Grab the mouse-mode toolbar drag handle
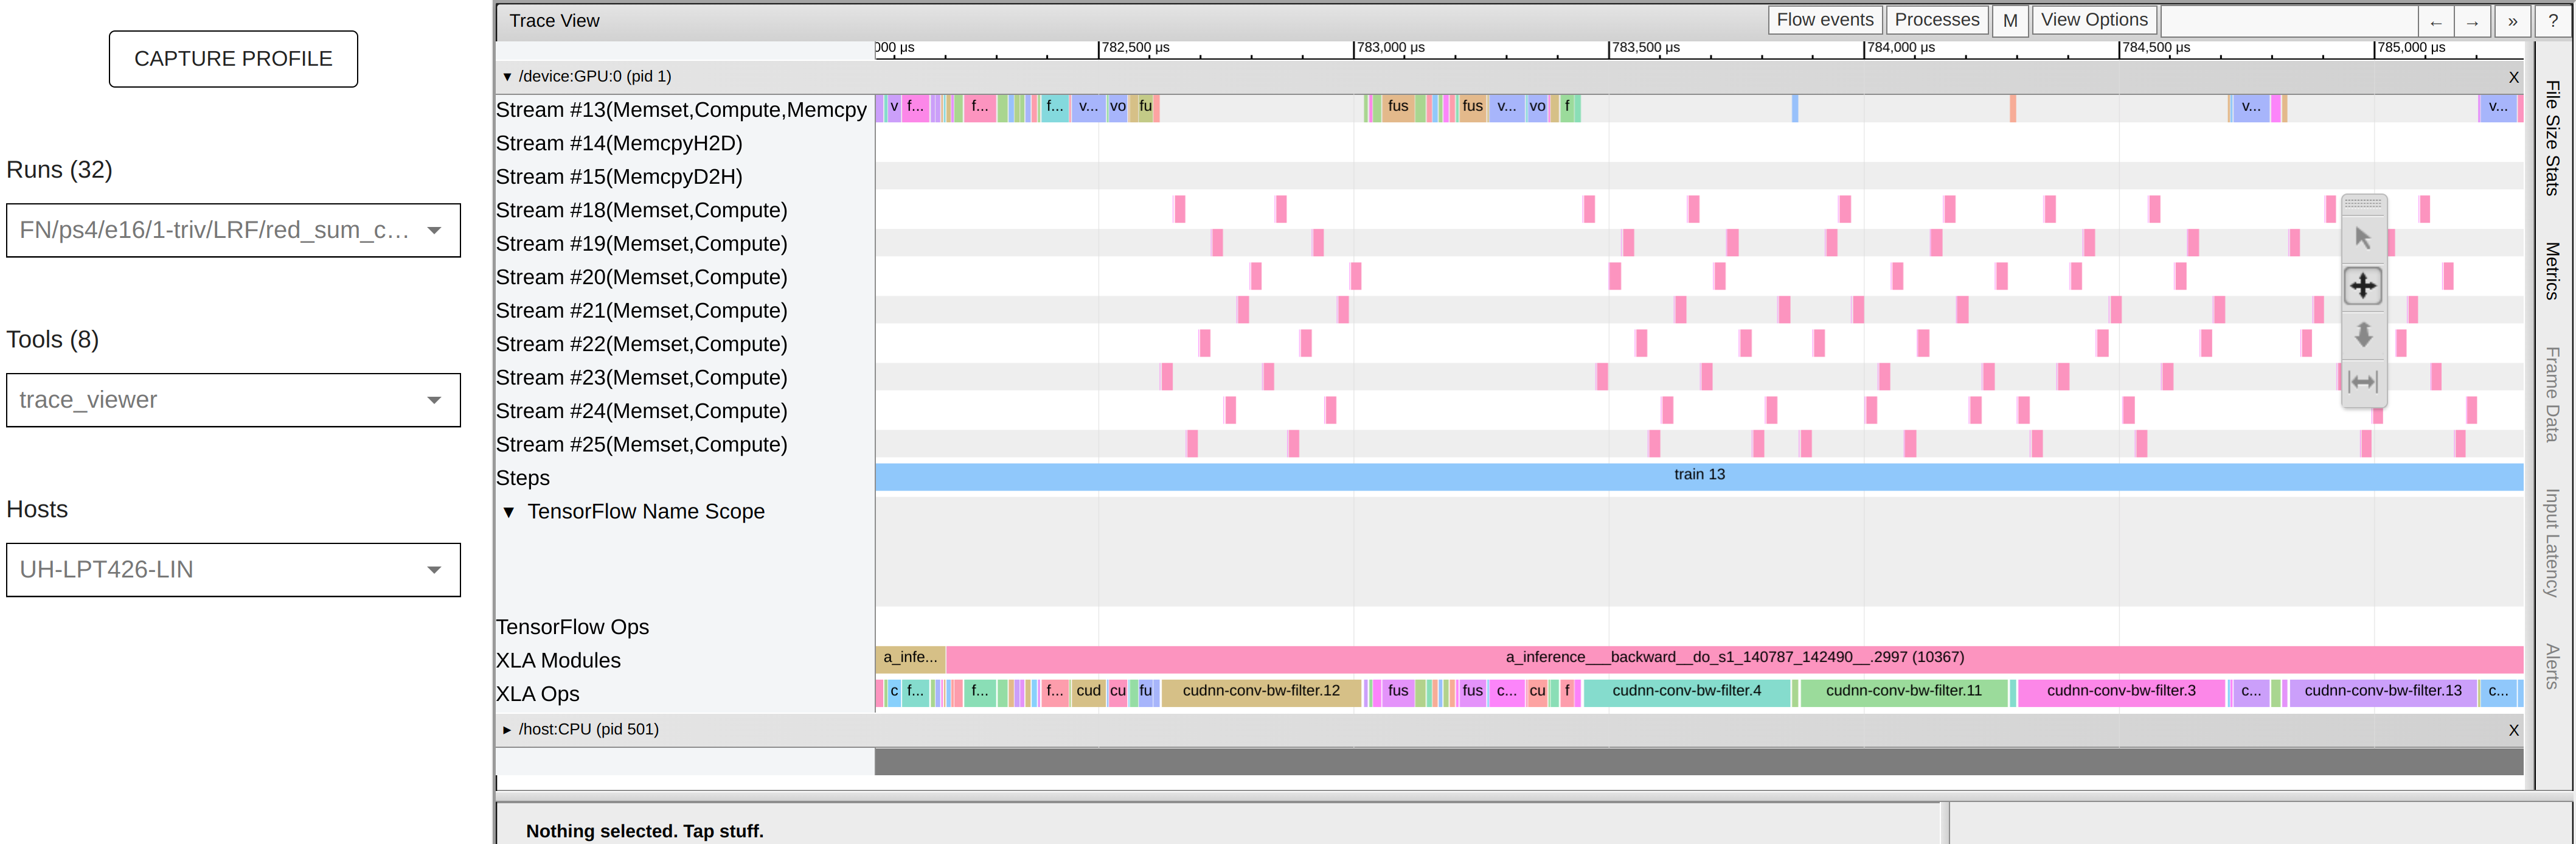 [x=2363, y=203]
